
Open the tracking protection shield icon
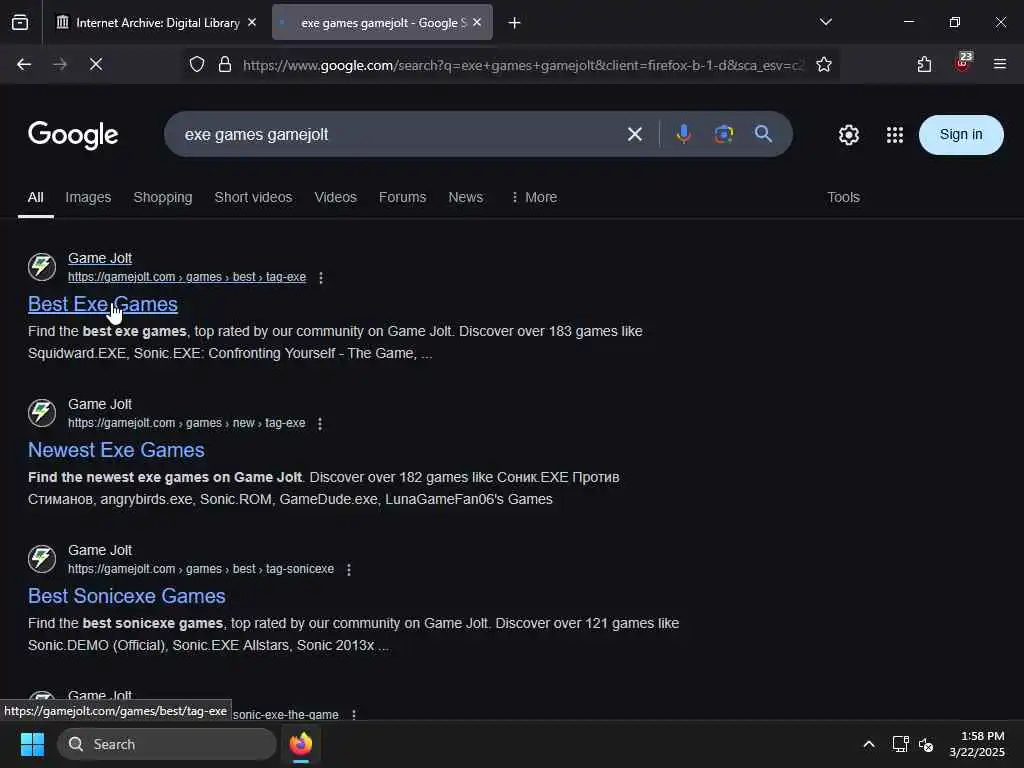click(197, 64)
